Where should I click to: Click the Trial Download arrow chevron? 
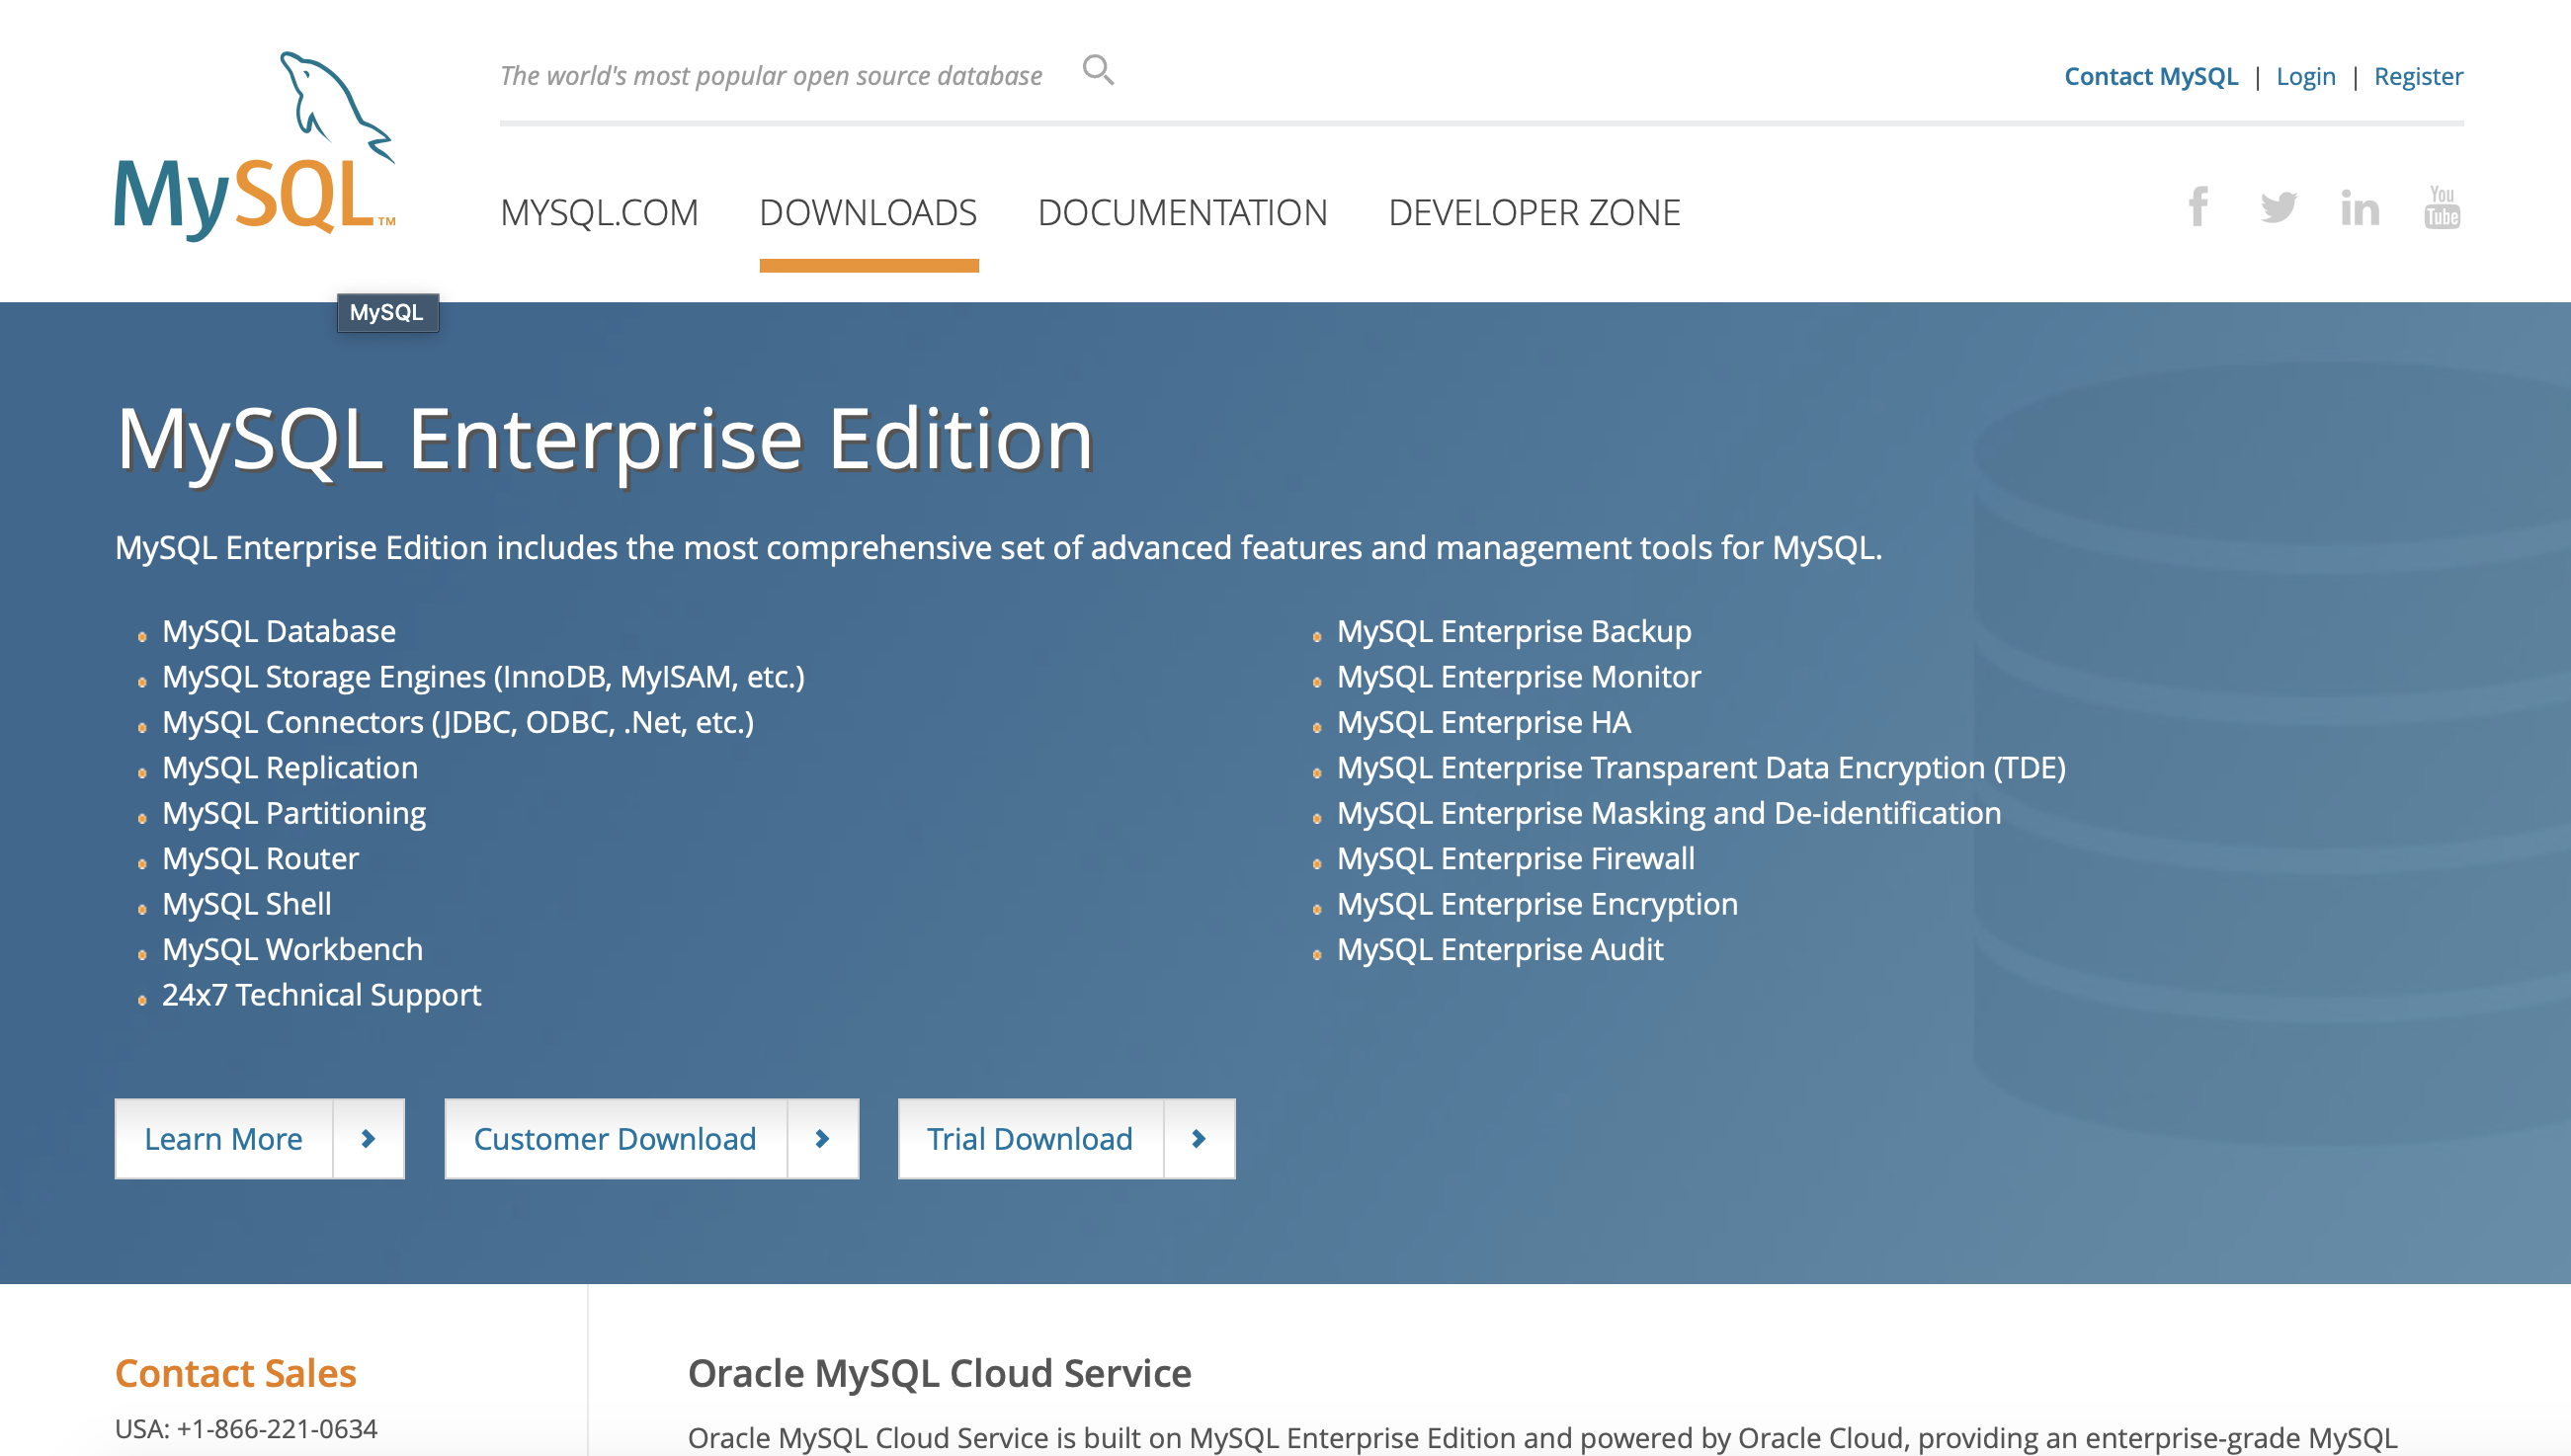(1198, 1139)
